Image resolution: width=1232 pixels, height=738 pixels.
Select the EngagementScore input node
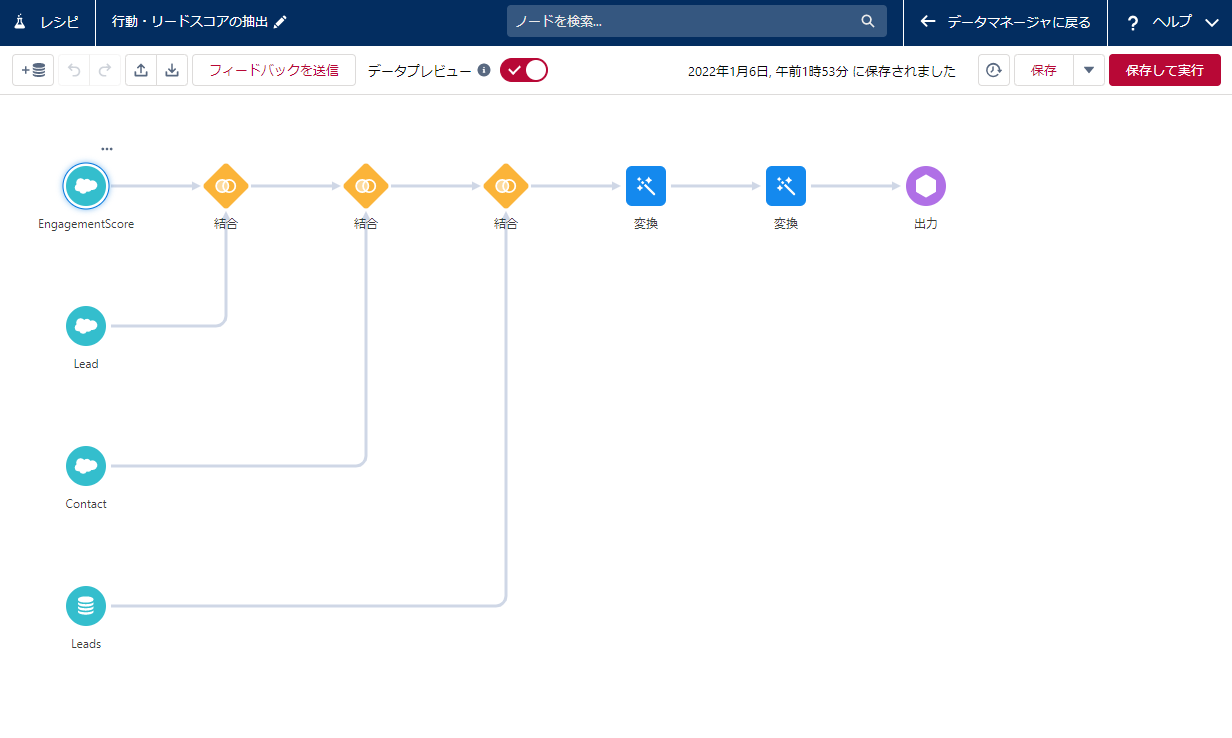tap(86, 186)
